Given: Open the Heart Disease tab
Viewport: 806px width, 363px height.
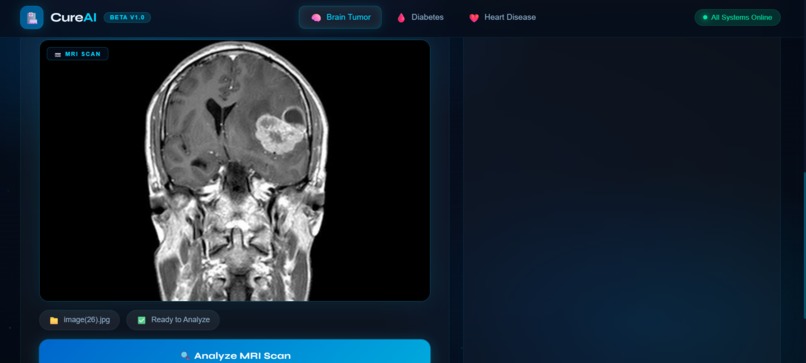Looking at the screenshot, I should tap(502, 17).
